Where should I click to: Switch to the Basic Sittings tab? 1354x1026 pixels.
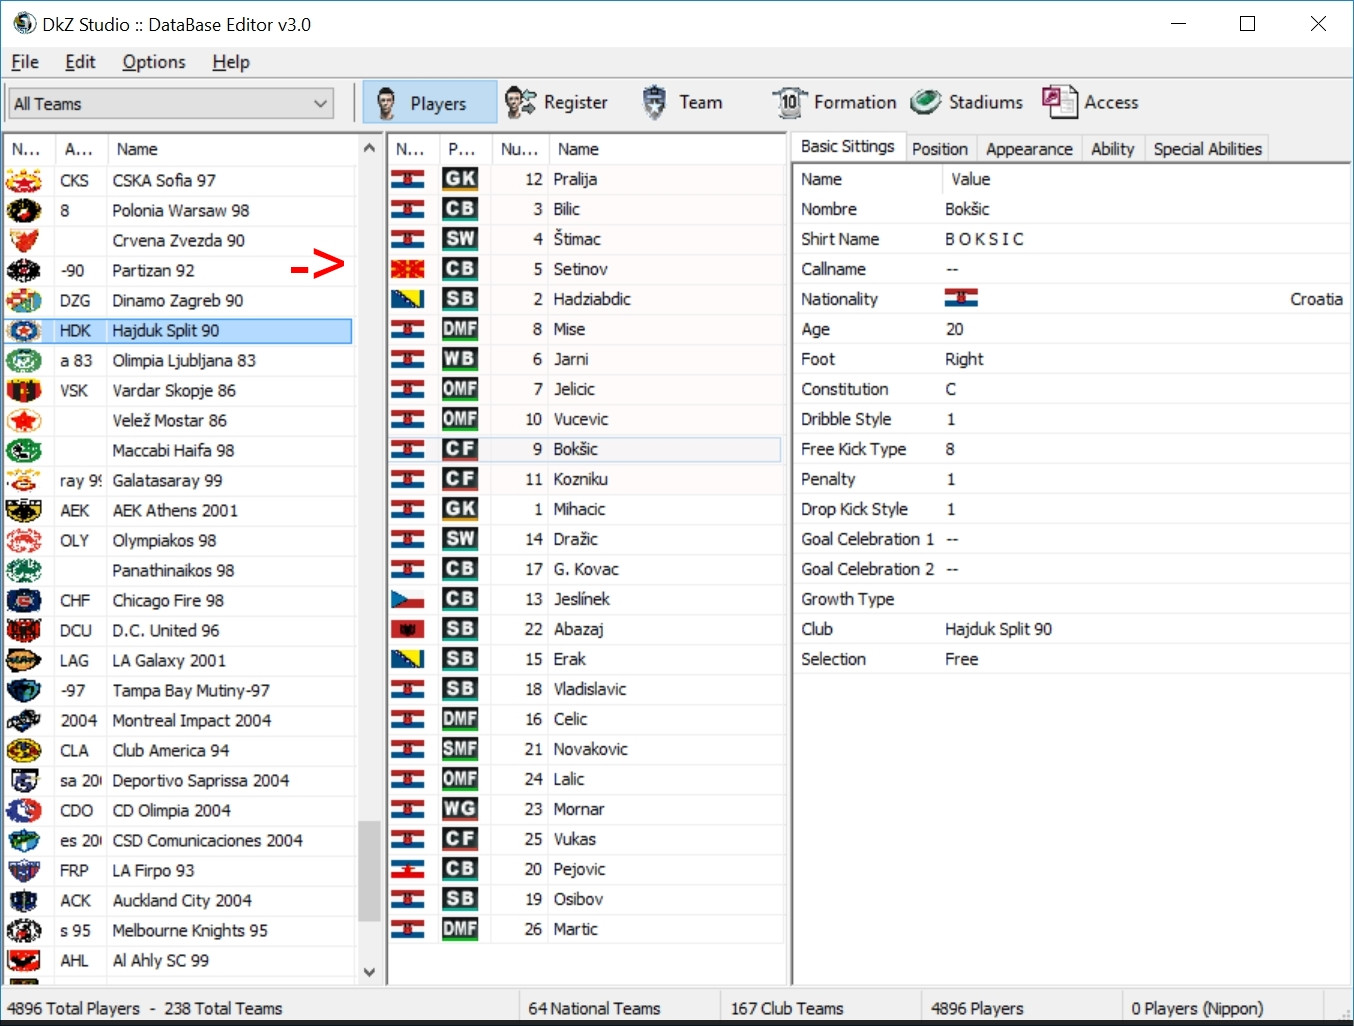point(848,146)
